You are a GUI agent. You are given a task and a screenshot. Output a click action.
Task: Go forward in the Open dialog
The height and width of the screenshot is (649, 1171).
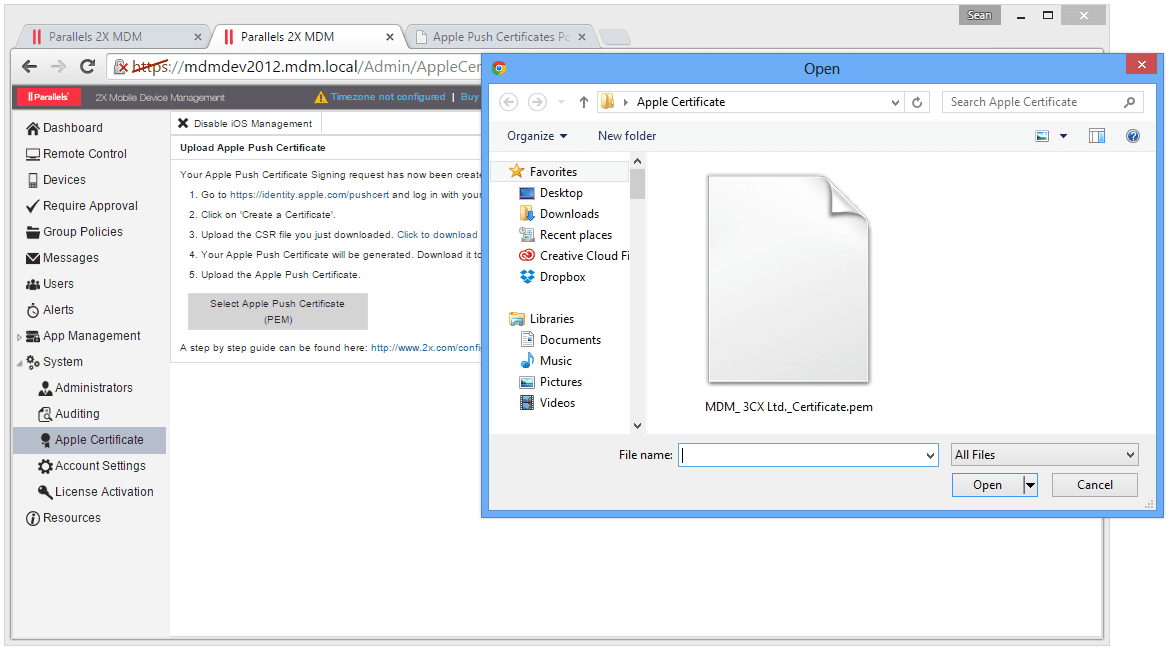pyautogui.click(x=537, y=102)
